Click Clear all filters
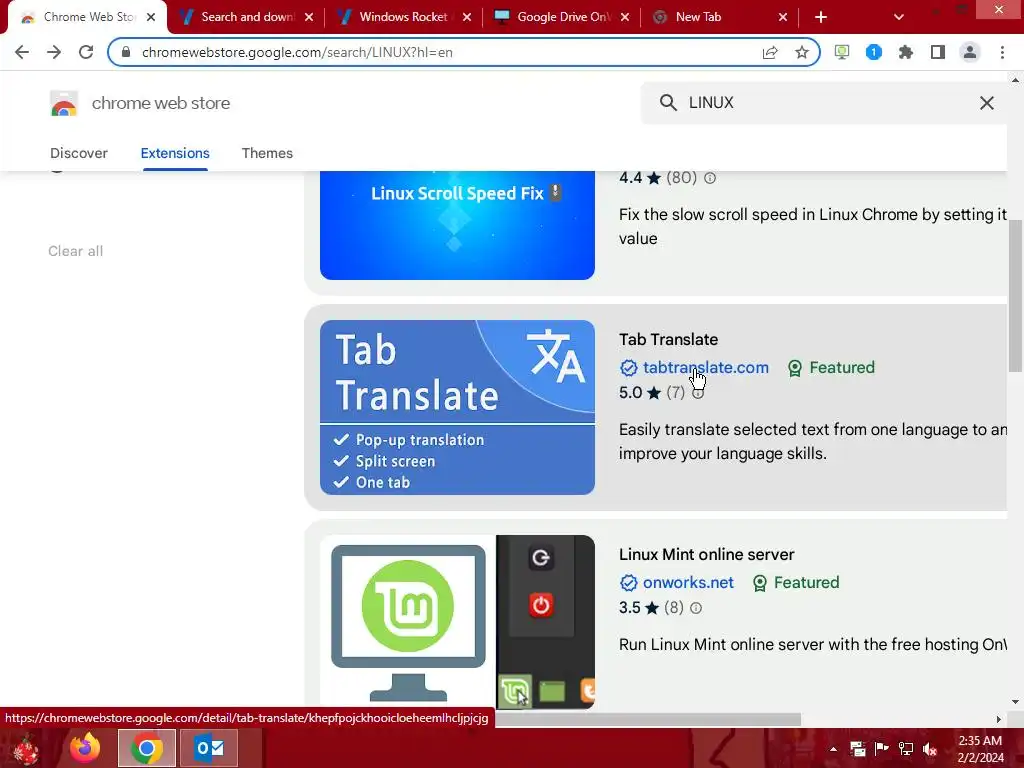 tap(76, 251)
